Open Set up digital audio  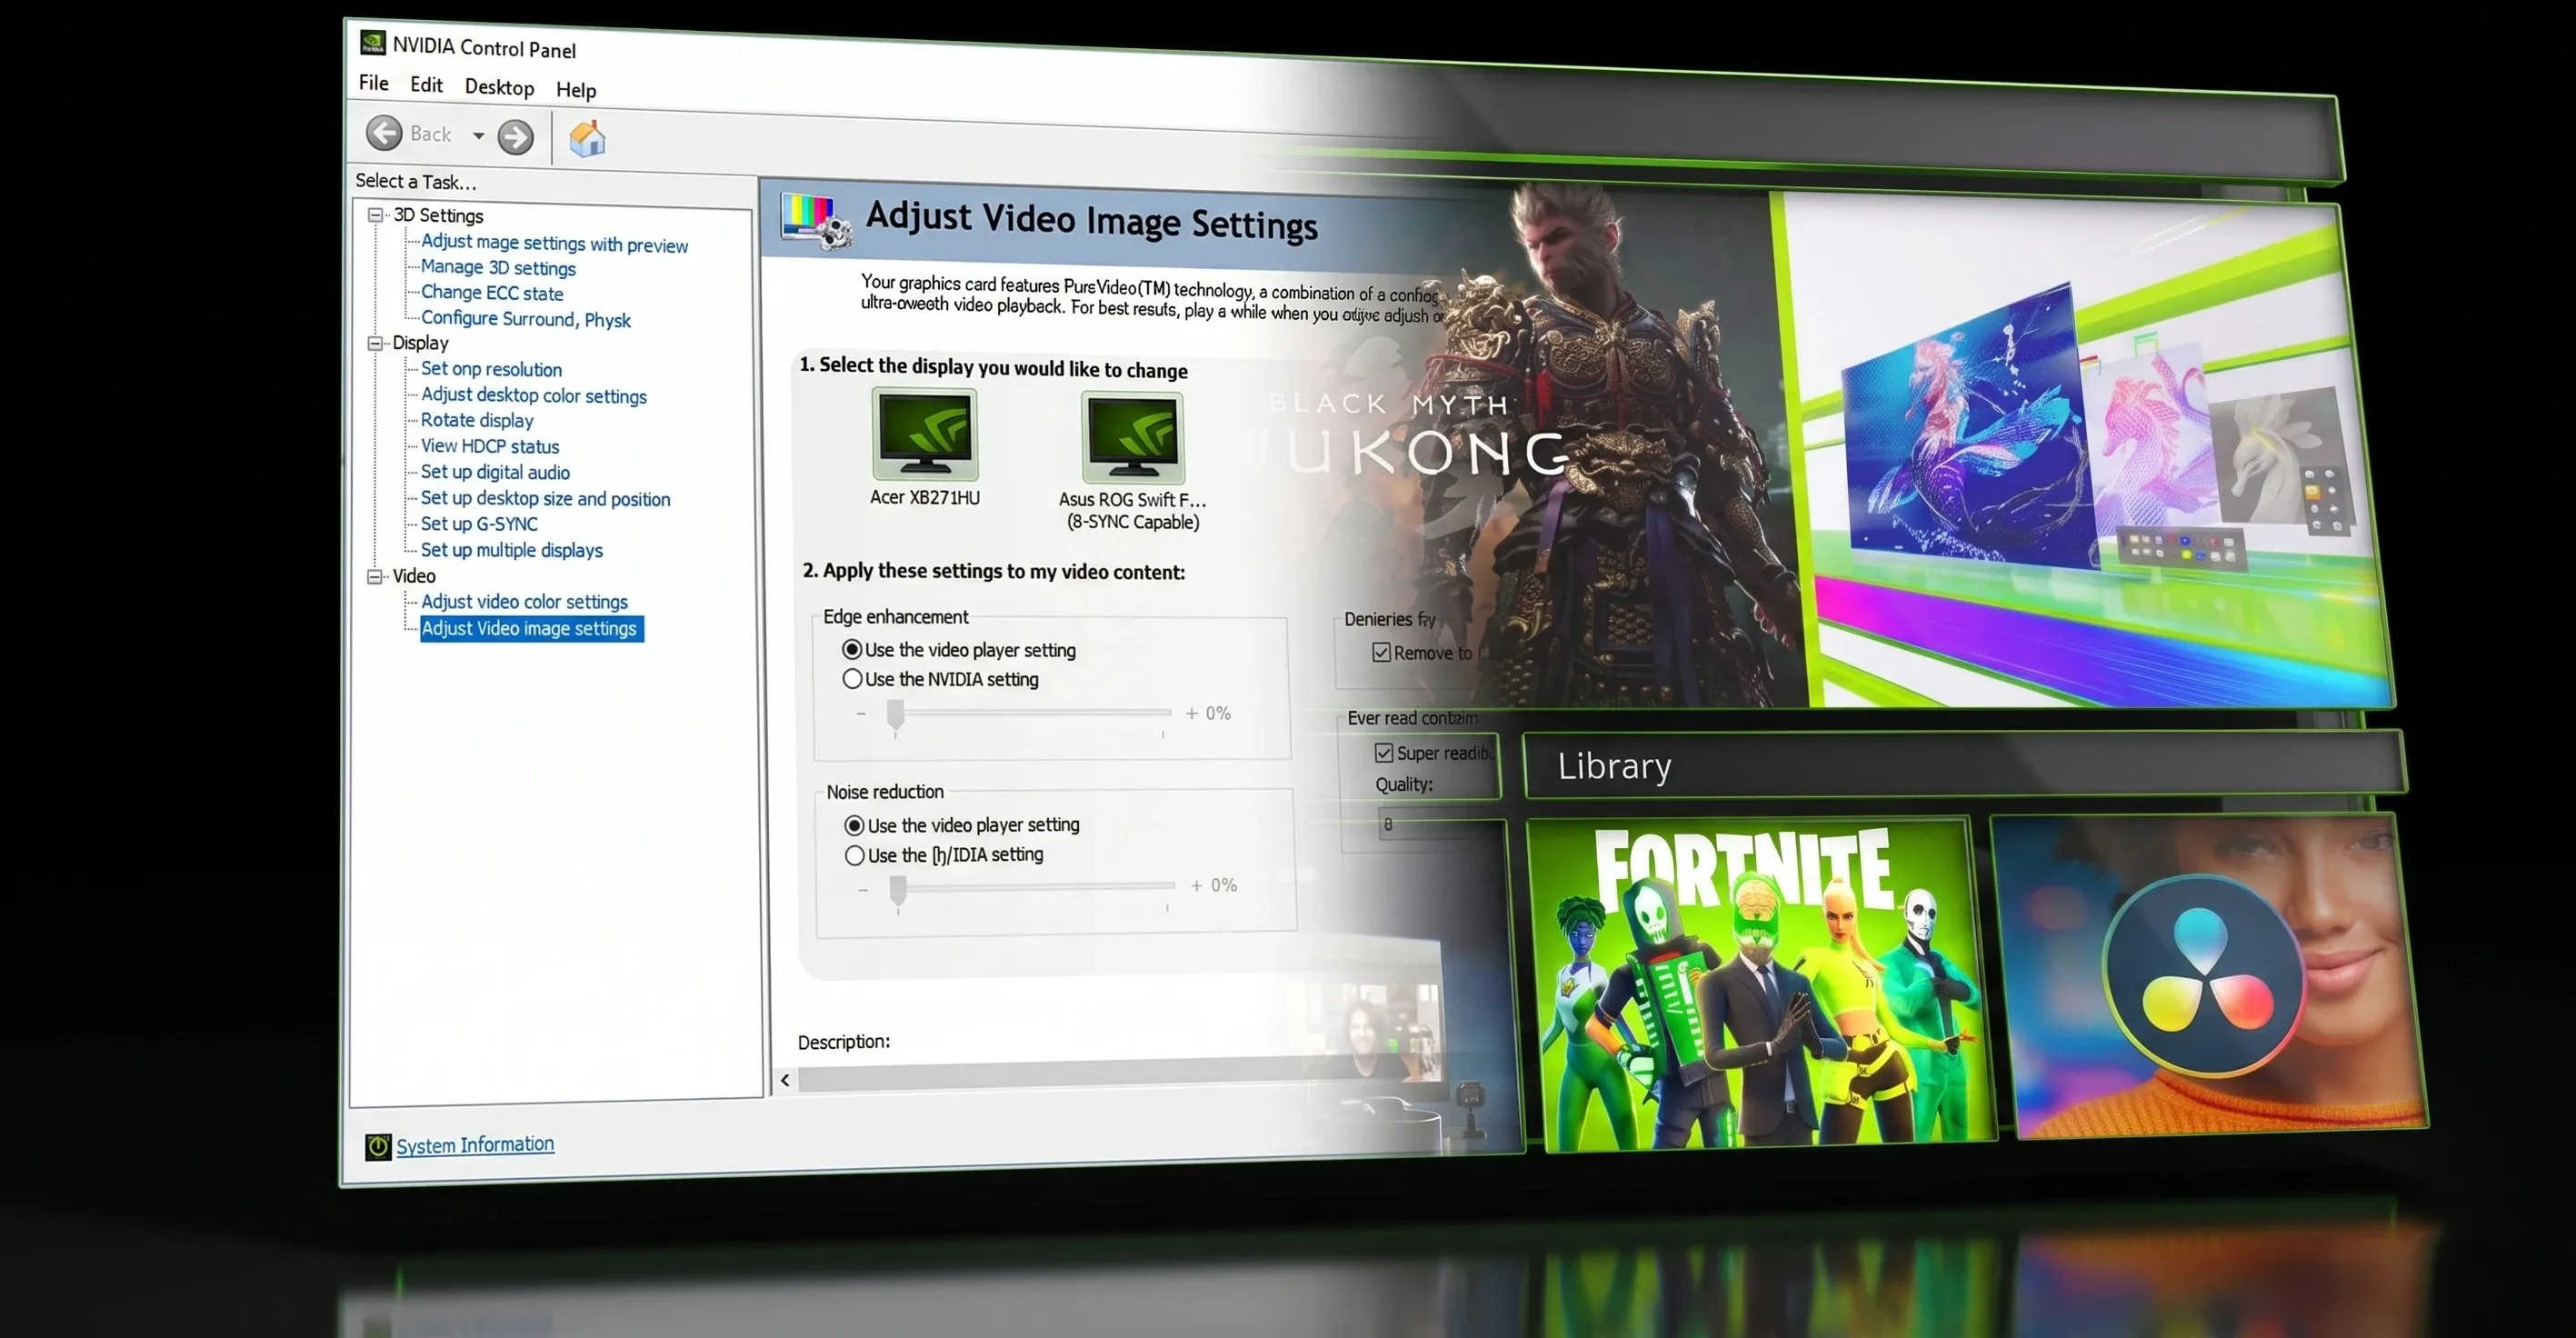point(494,472)
